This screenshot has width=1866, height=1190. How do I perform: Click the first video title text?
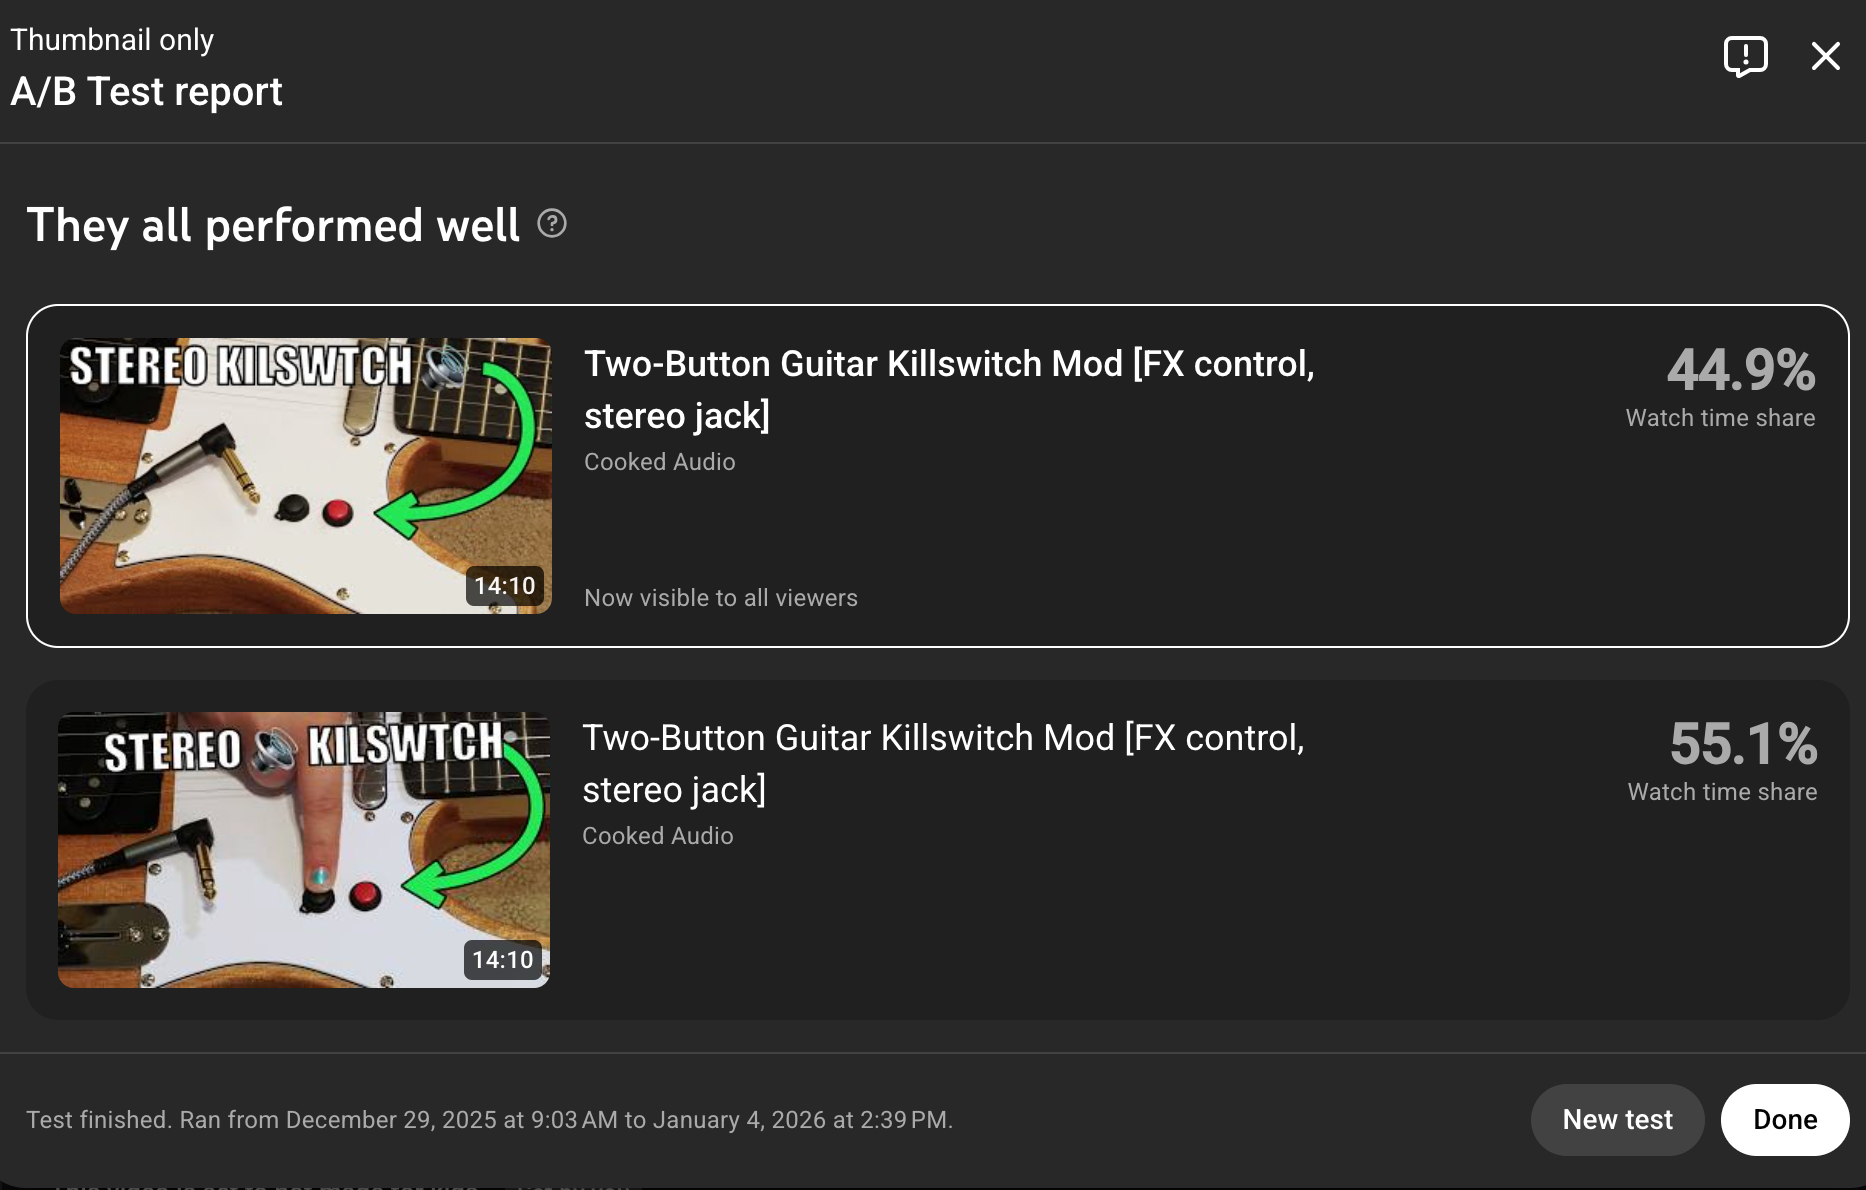(949, 390)
